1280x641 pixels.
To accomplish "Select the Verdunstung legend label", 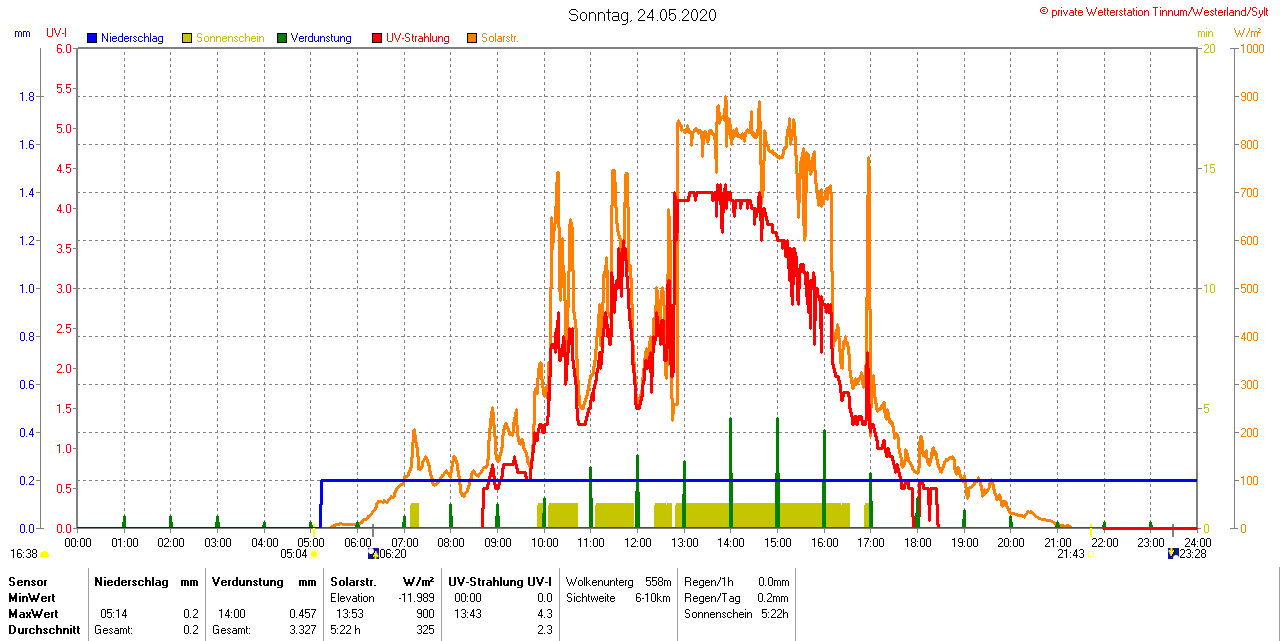I will [x=321, y=38].
